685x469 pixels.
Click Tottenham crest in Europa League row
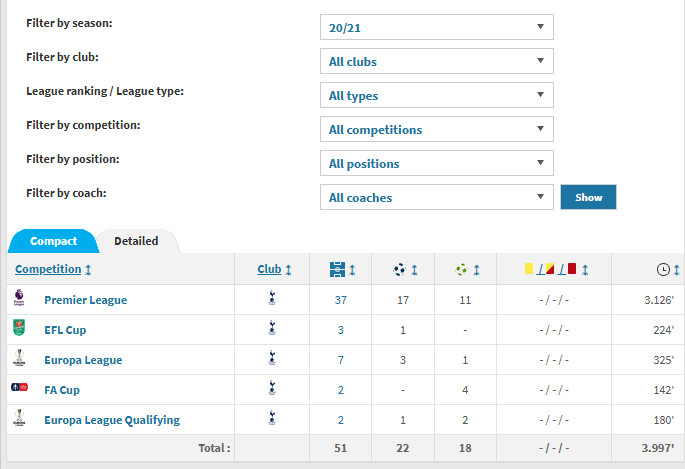[271, 359]
